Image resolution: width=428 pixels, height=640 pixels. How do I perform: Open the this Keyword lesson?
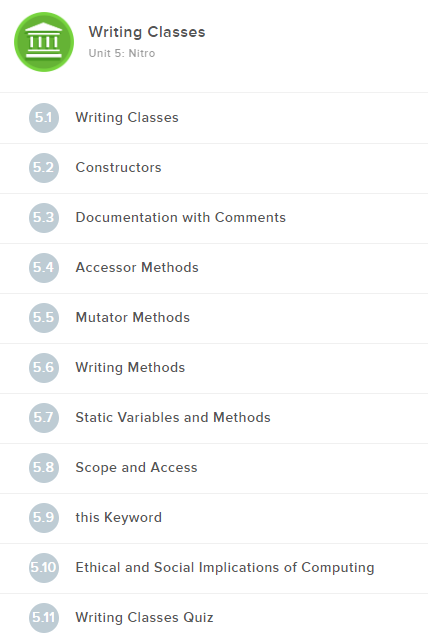pyautogui.click(x=214, y=518)
